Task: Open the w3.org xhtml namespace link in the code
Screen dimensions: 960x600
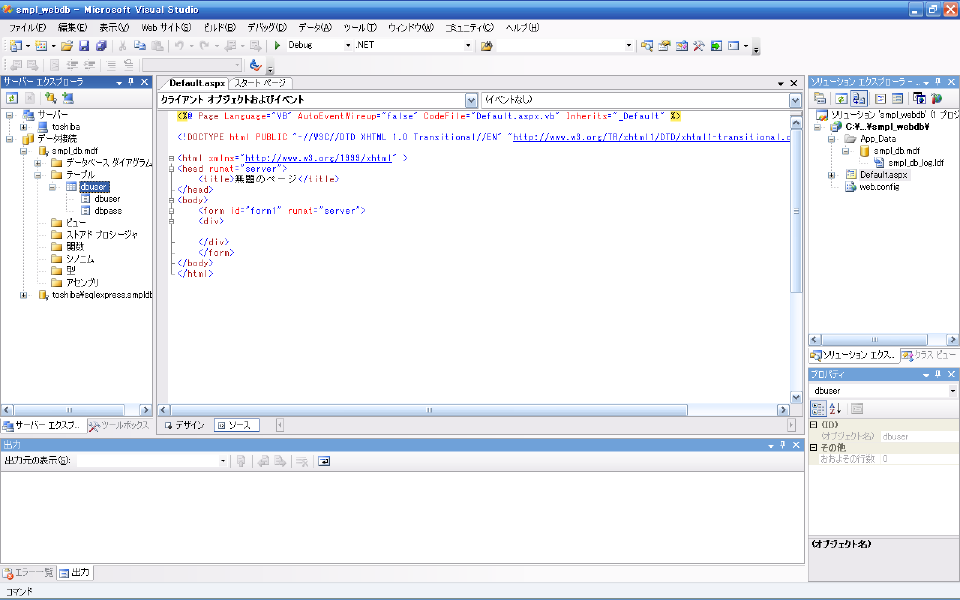Action: tap(318, 158)
